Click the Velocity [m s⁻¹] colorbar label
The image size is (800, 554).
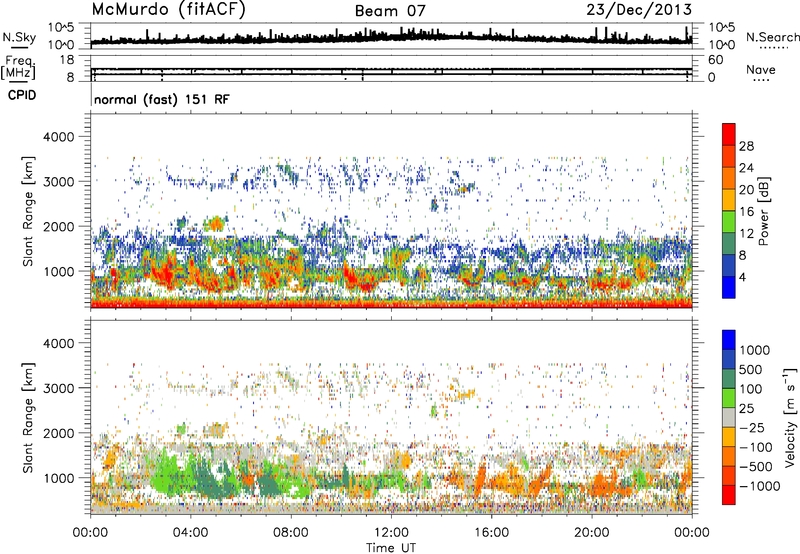point(790,417)
